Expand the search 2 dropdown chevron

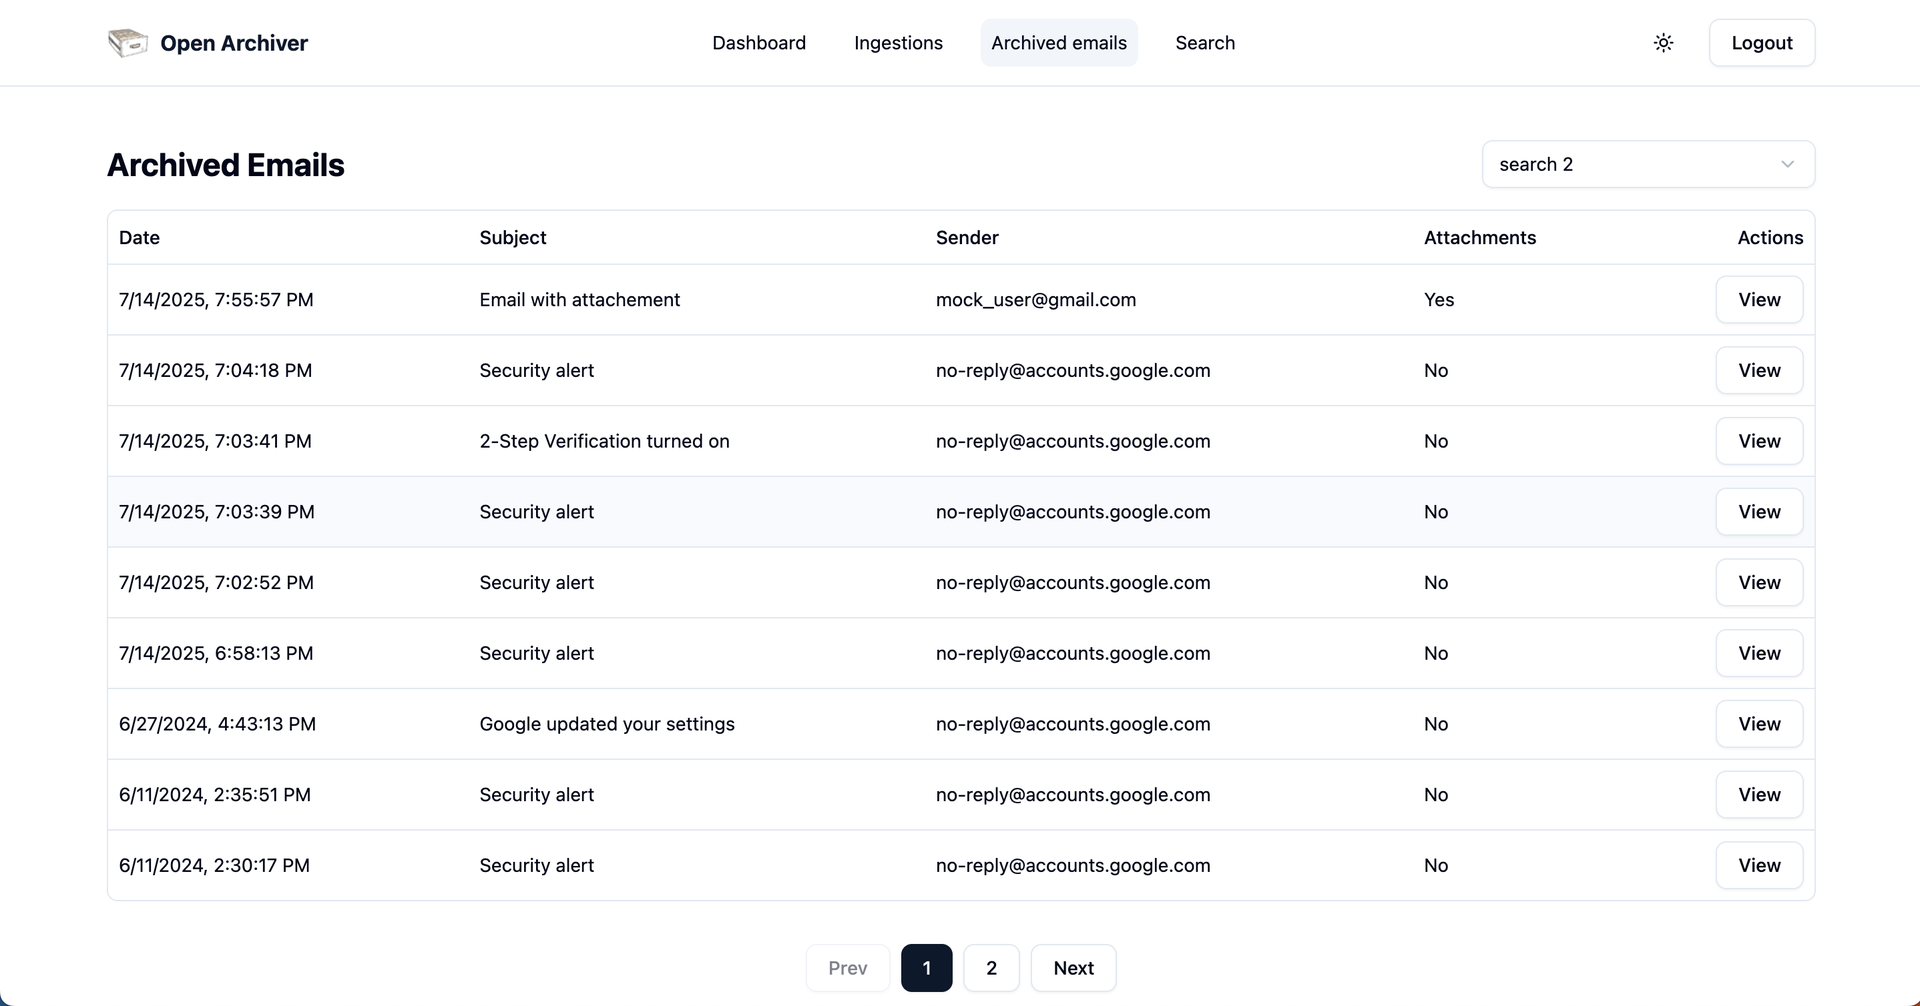click(x=1787, y=164)
